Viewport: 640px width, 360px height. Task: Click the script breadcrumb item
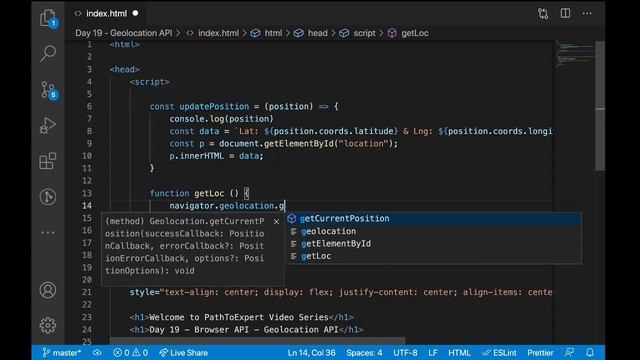click(x=358, y=33)
